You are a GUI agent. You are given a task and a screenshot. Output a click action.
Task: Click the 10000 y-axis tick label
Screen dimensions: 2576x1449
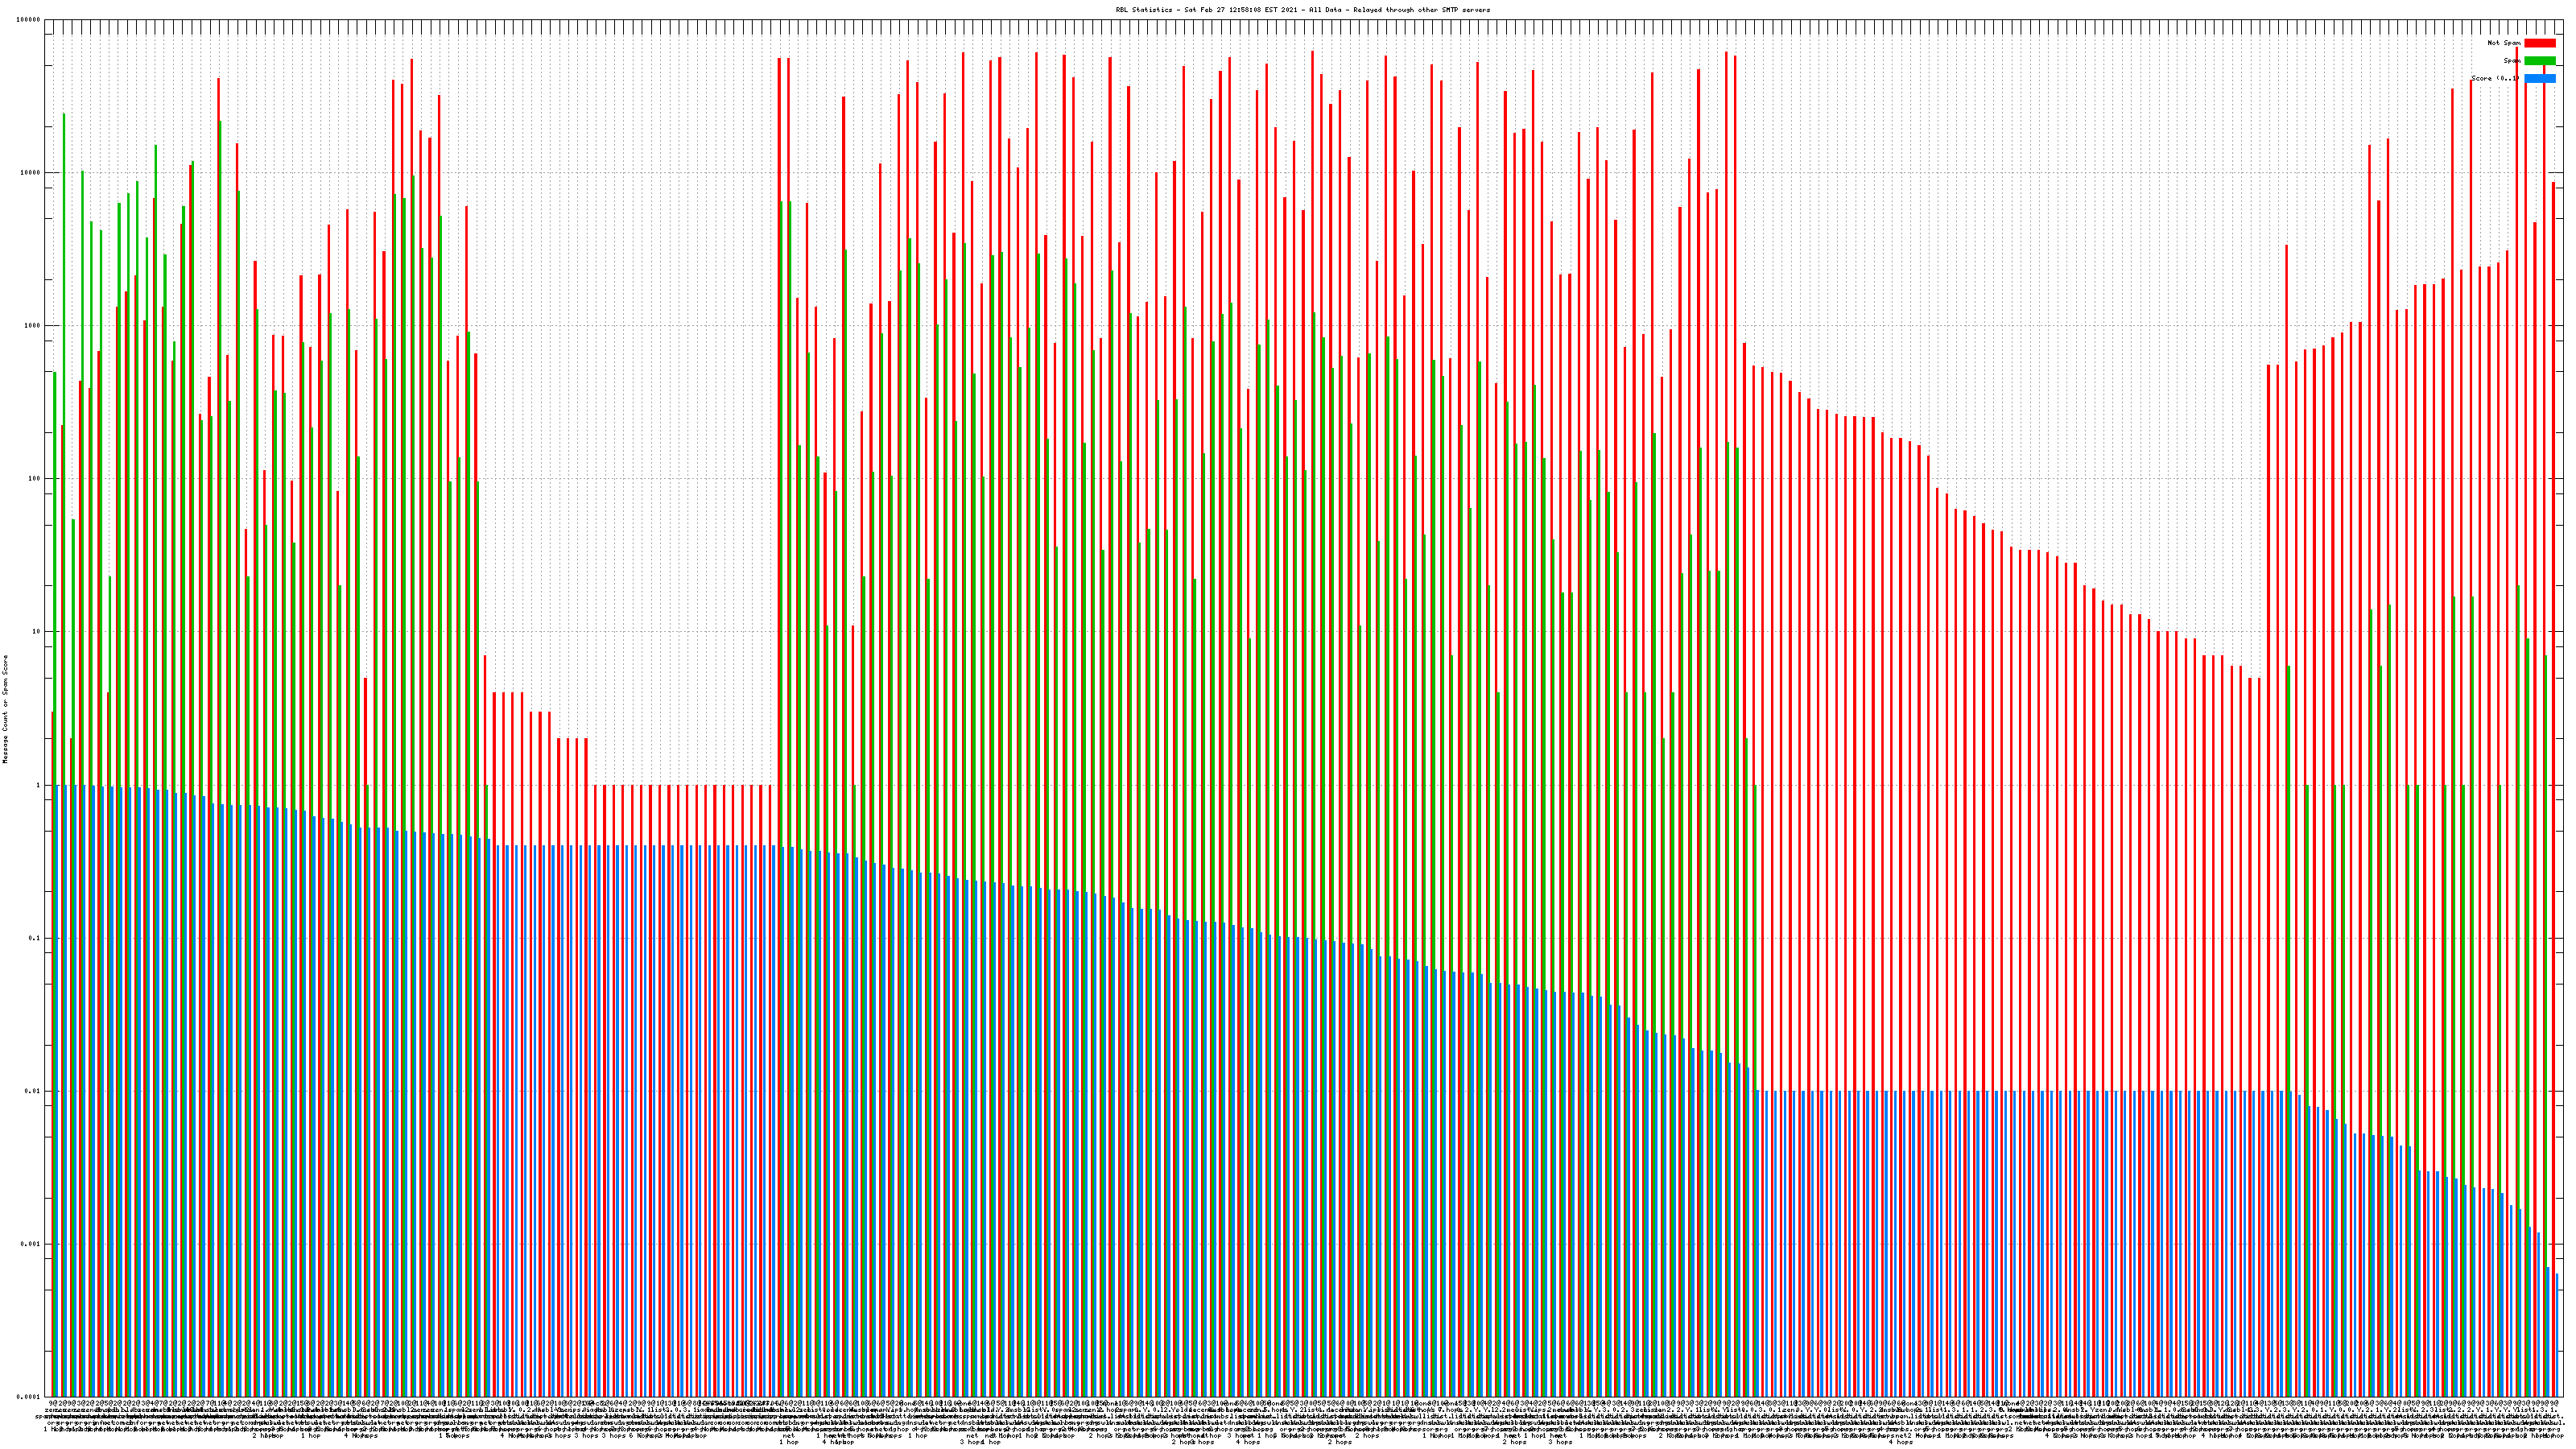click(31, 173)
